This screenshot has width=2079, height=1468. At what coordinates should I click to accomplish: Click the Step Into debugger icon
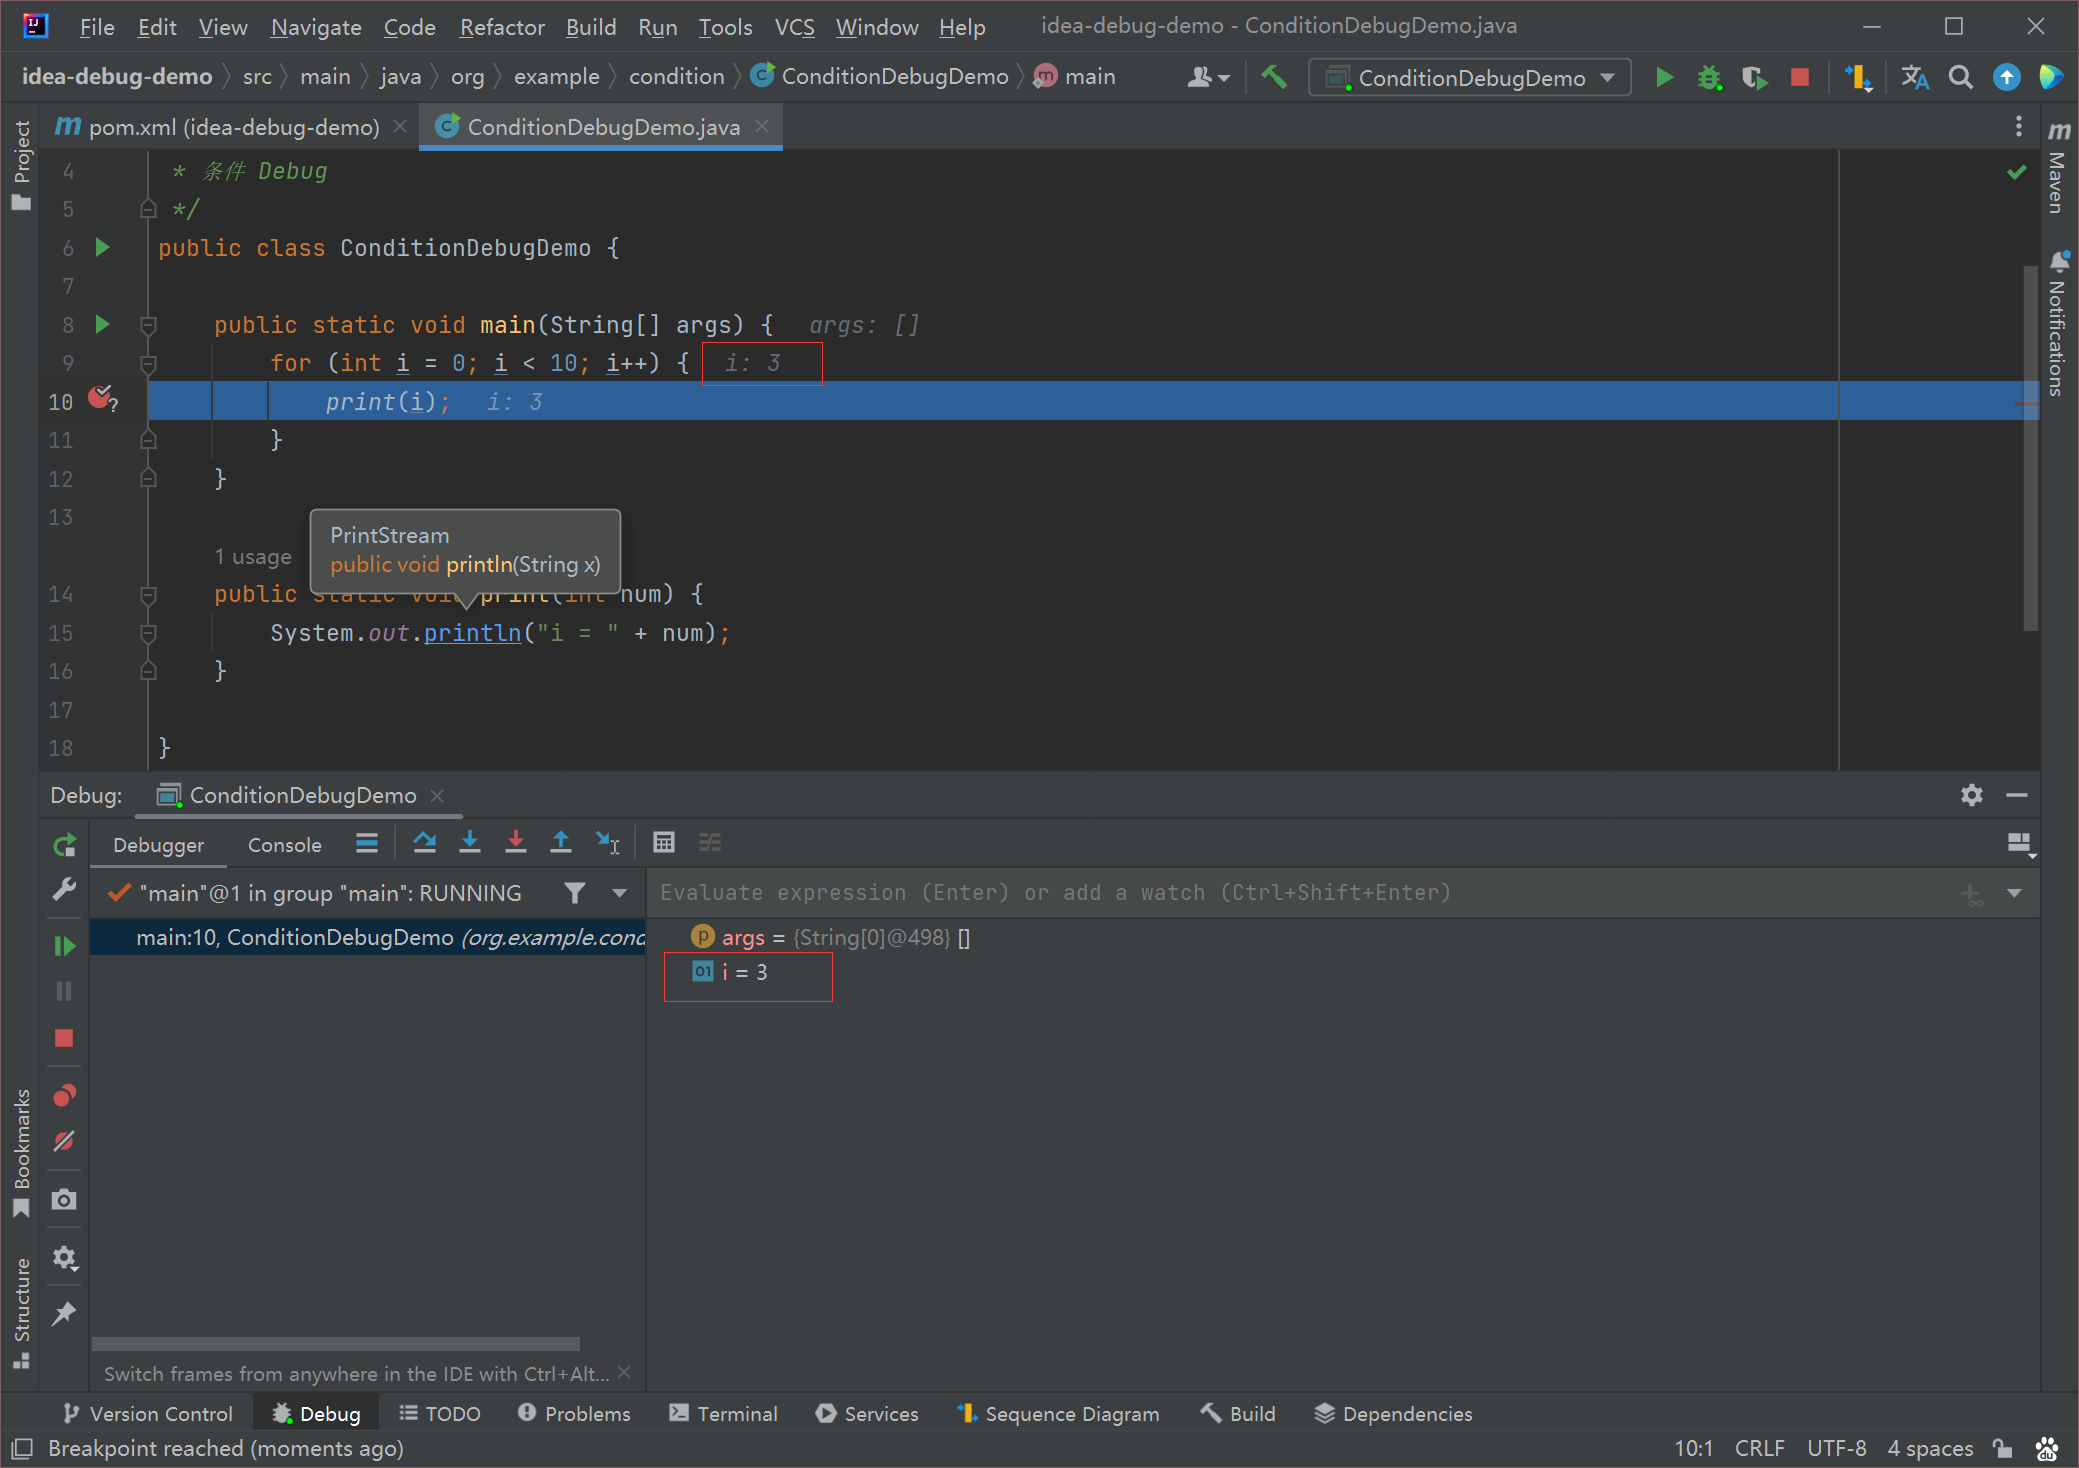point(470,842)
